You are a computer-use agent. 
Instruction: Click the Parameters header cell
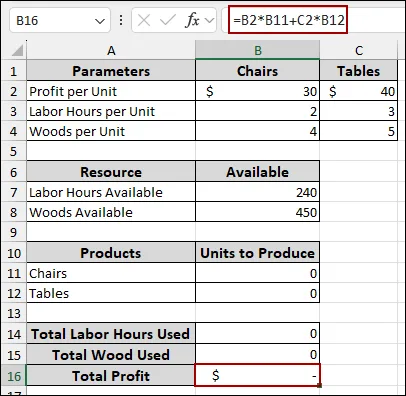[111, 71]
